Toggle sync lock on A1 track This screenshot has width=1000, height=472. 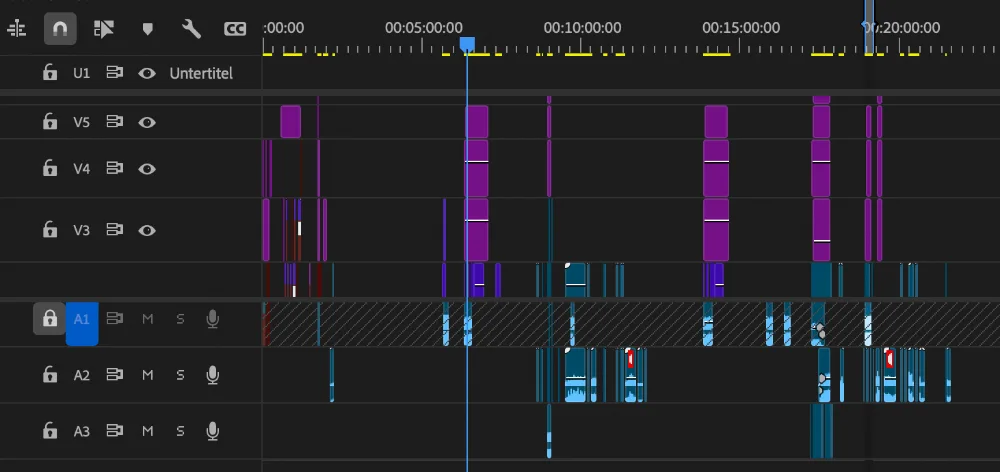(115, 318)
